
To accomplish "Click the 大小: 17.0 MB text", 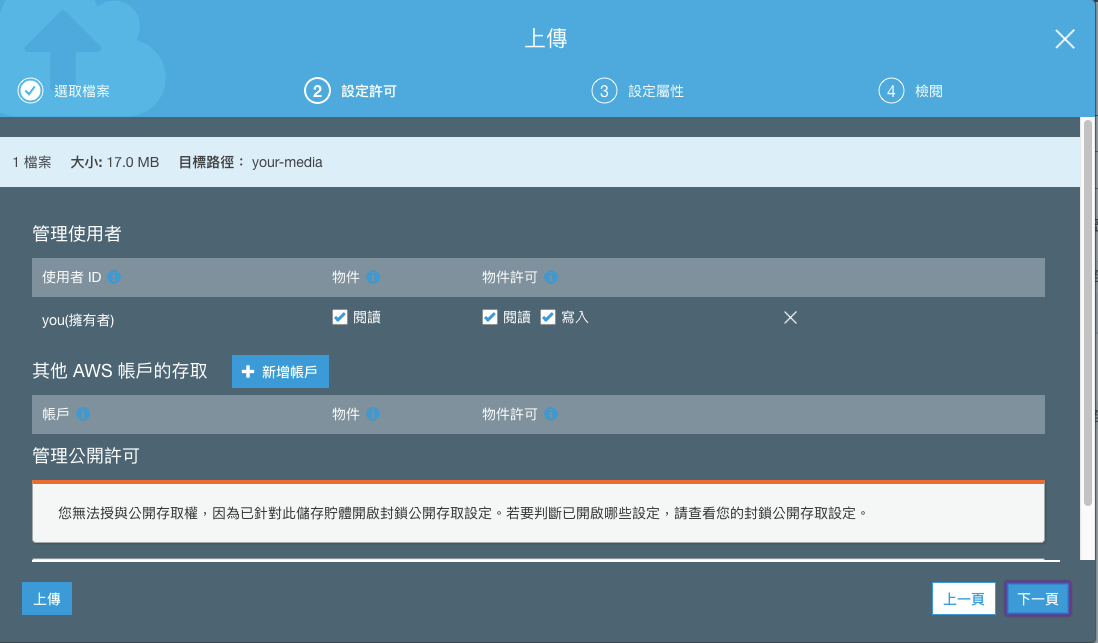I will pyautogui.click(x=115, y=163).
